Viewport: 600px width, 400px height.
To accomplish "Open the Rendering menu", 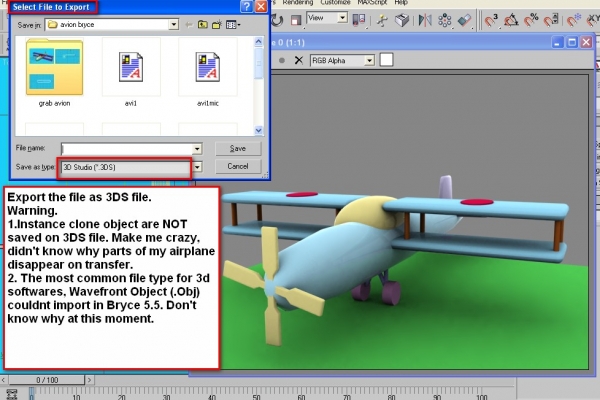I will (297, 3).
